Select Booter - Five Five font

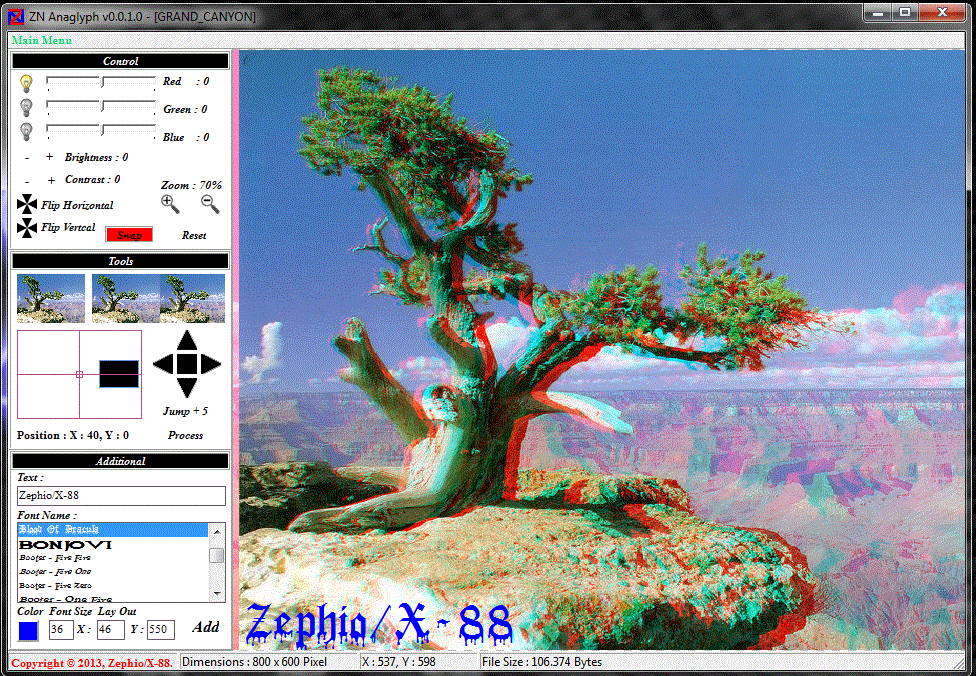click(113, 558)
